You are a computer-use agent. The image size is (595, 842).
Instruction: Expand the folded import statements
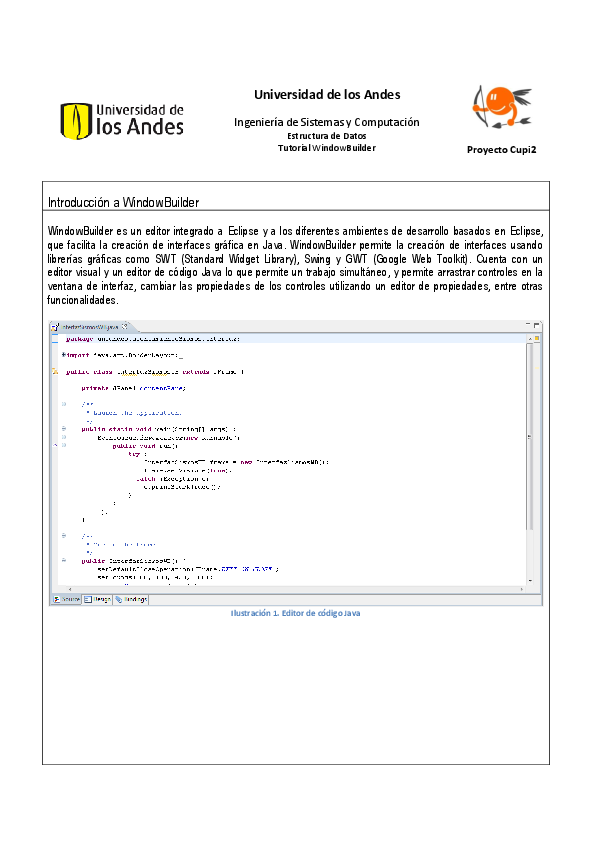pyautogui.click(x=64, y=355)
